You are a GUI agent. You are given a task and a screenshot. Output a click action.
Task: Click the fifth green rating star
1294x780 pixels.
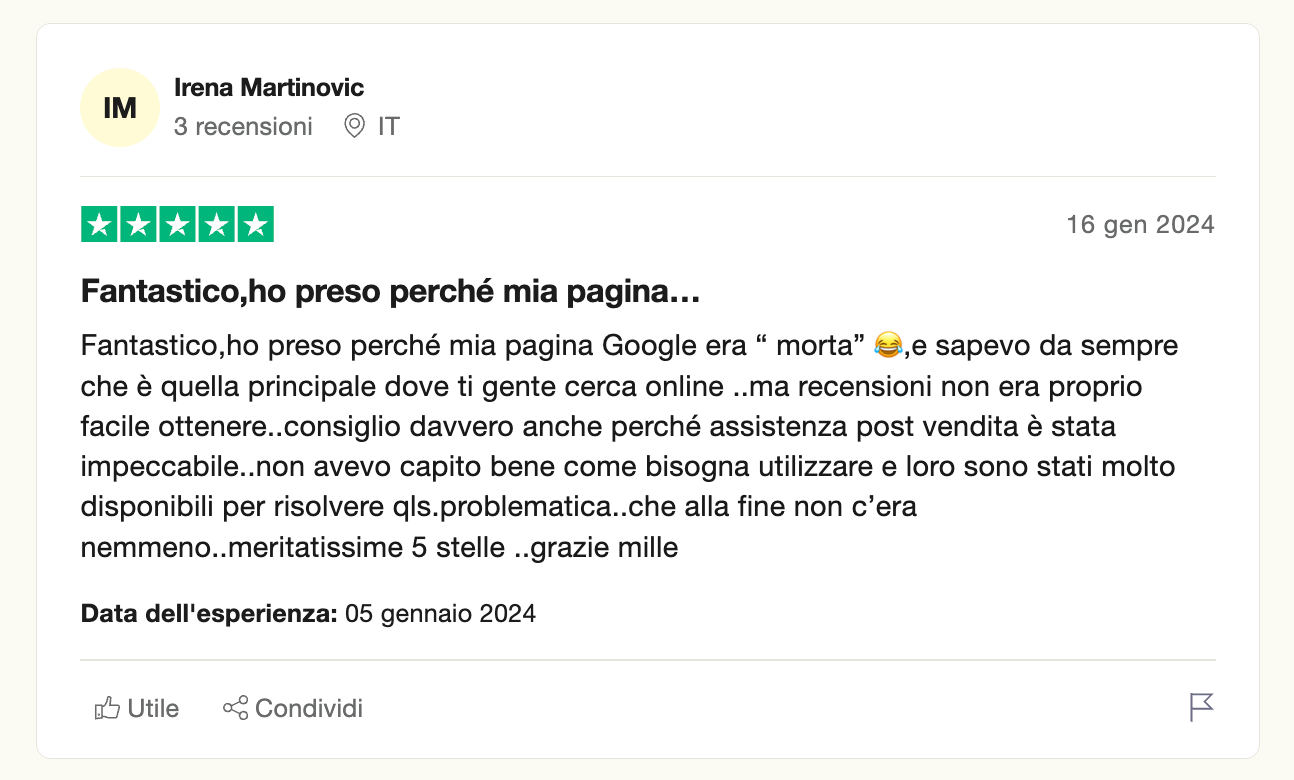click(255, 225)
